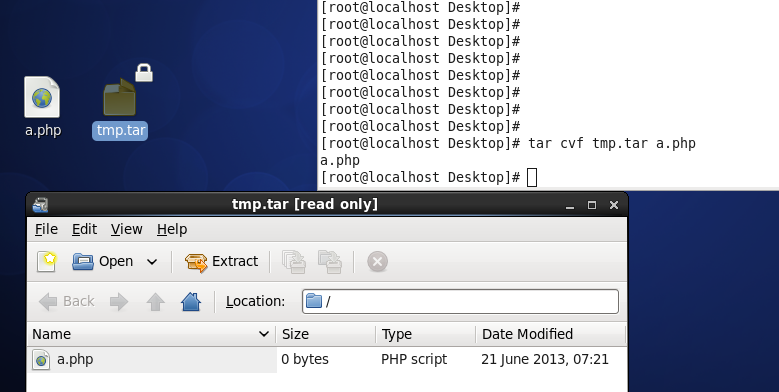Maximize the tmp.tar archive window
This screenshot has height=392, width=779.
tap(592, 205)
